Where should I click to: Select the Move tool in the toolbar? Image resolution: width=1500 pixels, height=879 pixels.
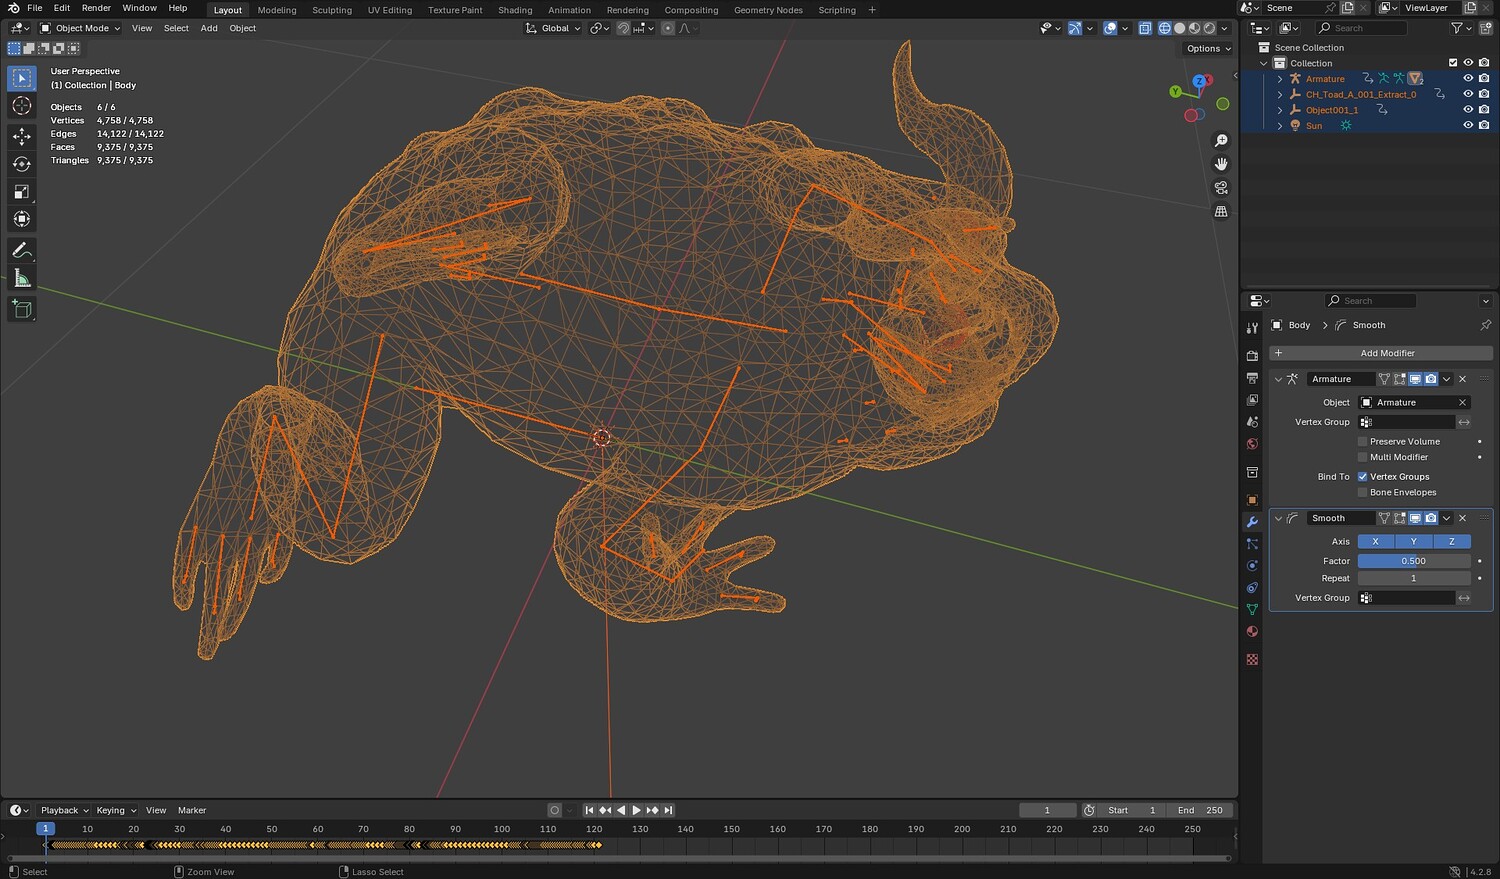[x=21, y=136]
